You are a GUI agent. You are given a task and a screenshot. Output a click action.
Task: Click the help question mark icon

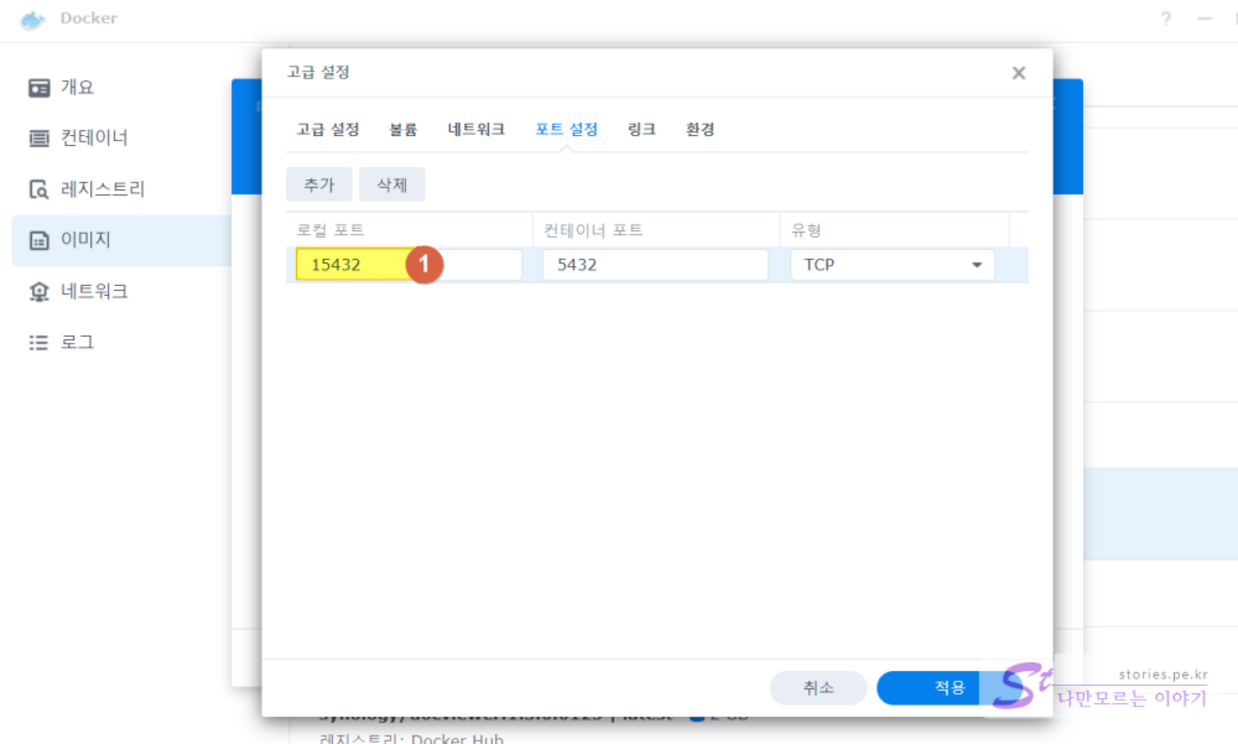pos(1166,19)
